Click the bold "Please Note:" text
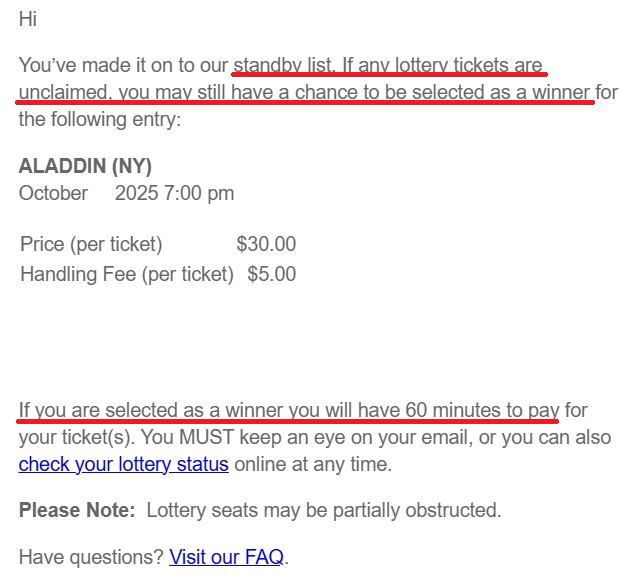632x581 pixels. (77, 511)
